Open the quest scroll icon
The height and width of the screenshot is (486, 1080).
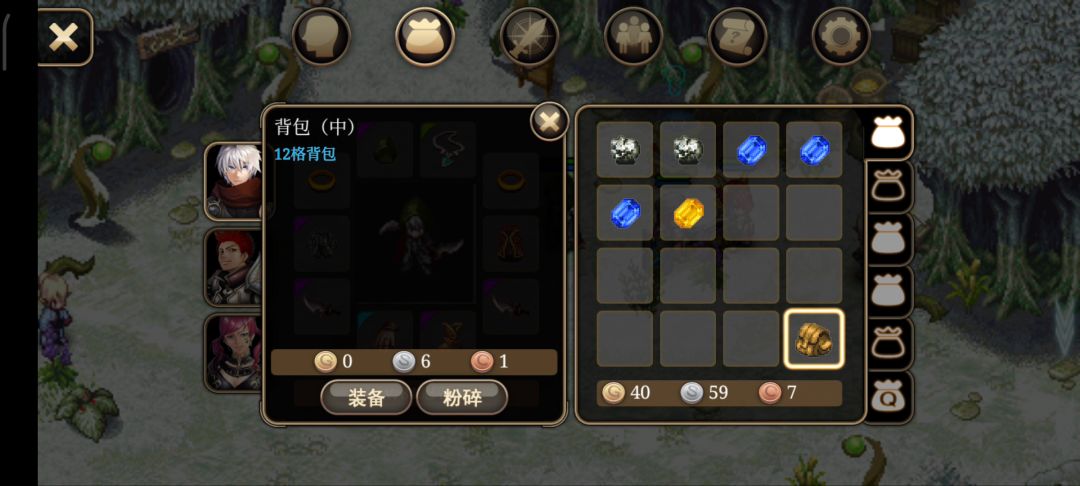click(737, 36)
